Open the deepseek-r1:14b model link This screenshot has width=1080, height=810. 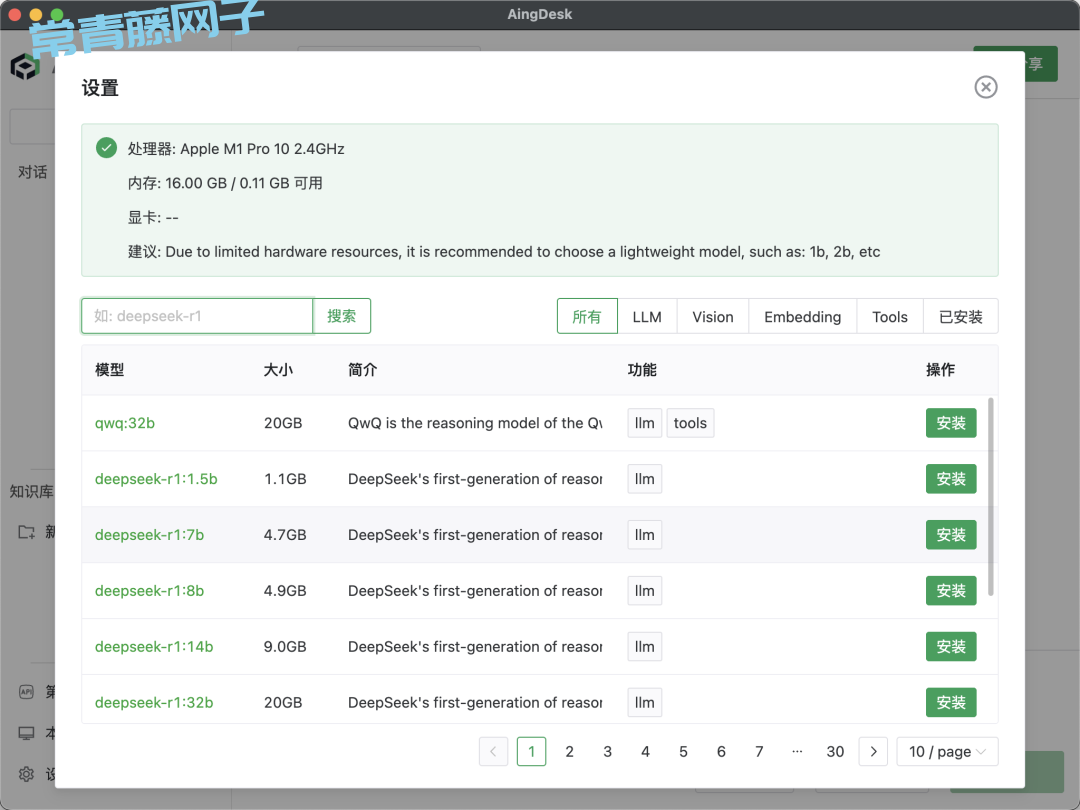(154, 646)
